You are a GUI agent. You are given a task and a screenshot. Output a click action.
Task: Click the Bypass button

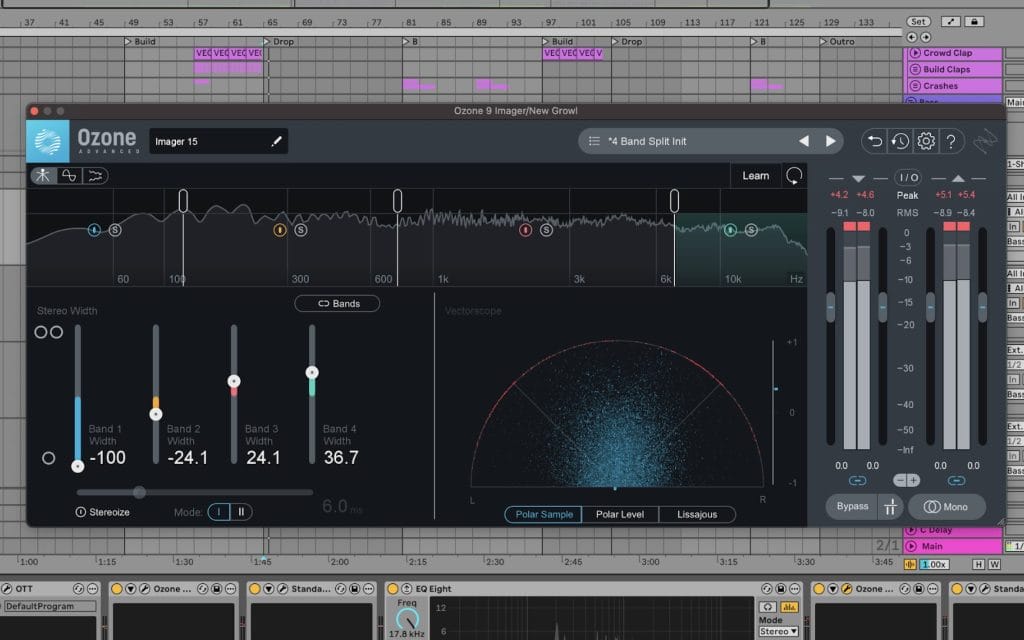852,507
